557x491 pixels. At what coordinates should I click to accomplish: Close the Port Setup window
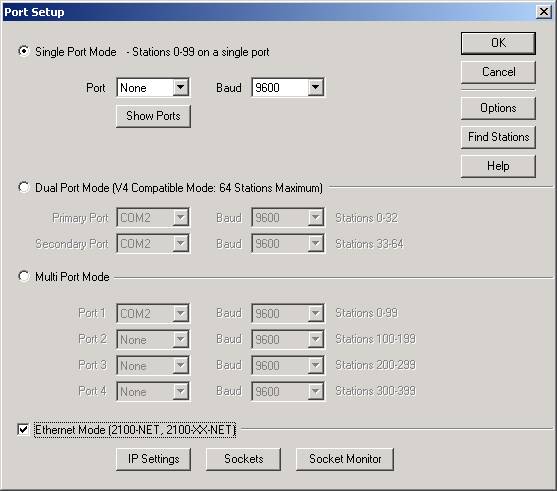coord(544,12)
